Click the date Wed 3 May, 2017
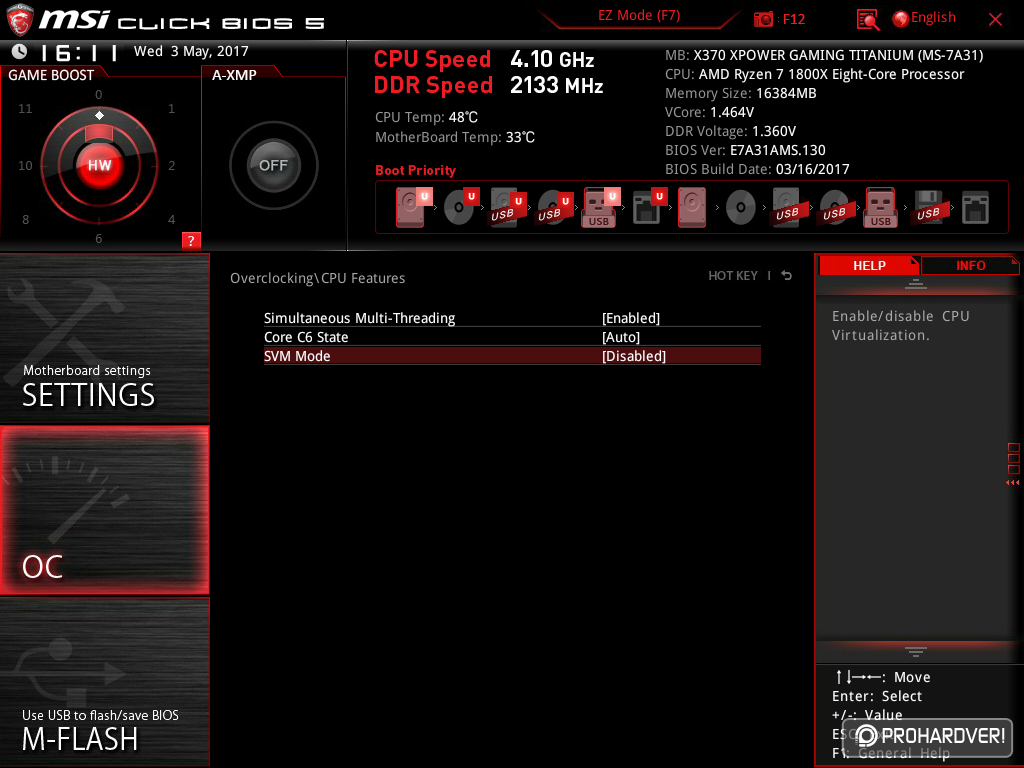1024x768 pixels. (x=191, y=51)
